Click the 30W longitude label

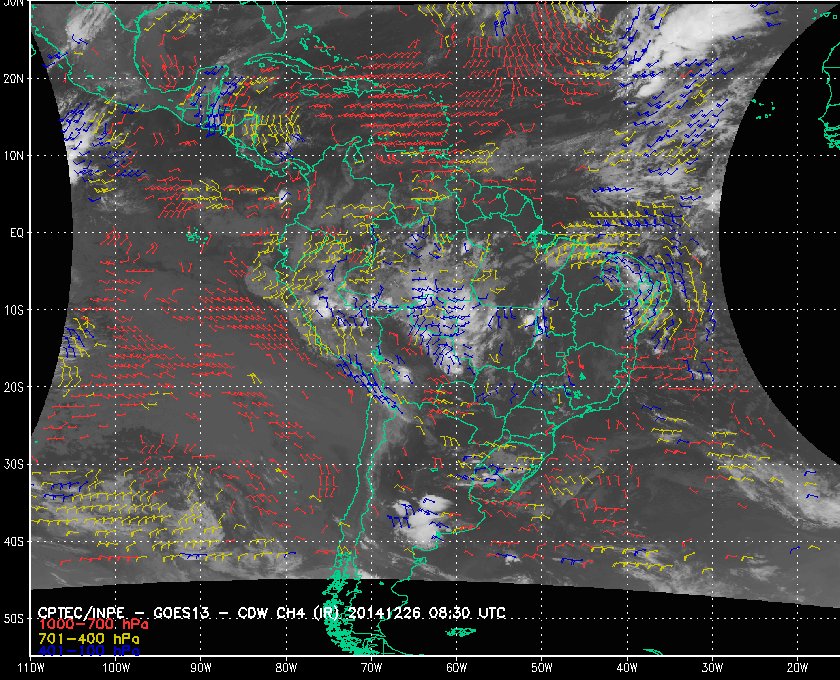712,668
